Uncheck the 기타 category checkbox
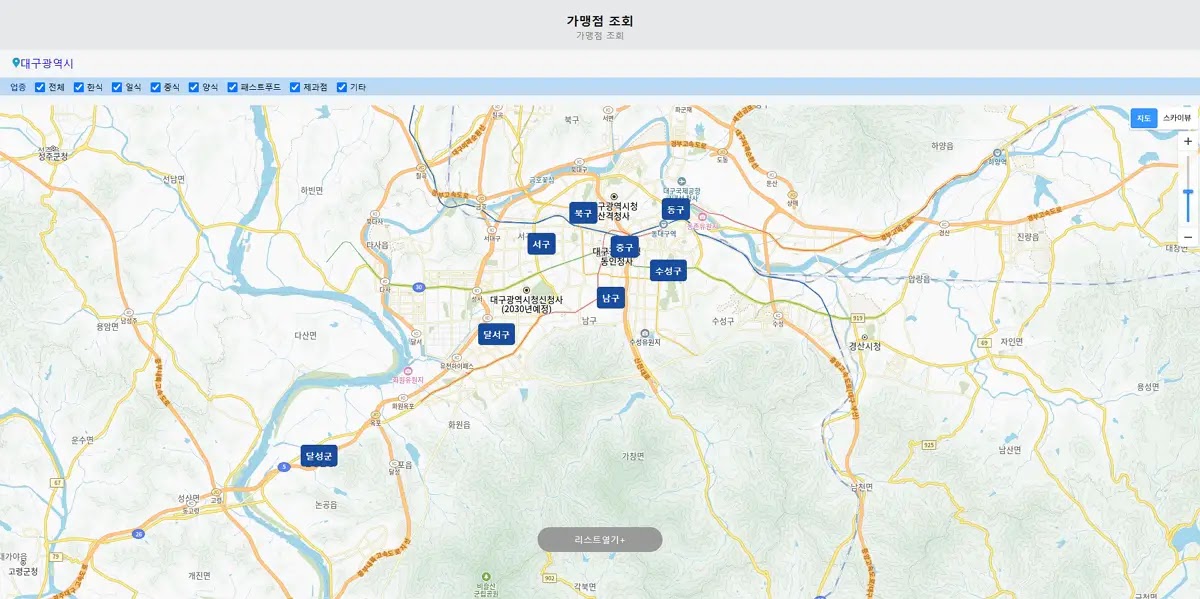 coord(341,87)
